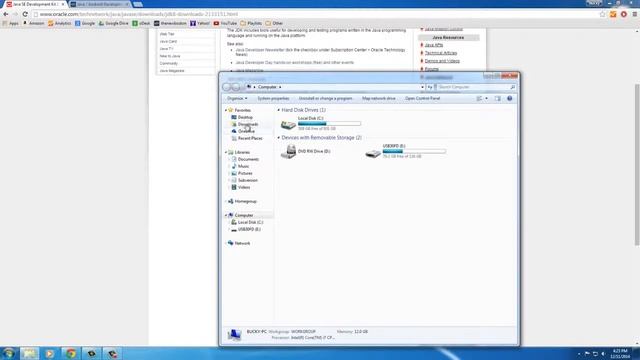The image size is (640, 360).
Task: Open Windows Start button
Action: (x=9, y=353)
